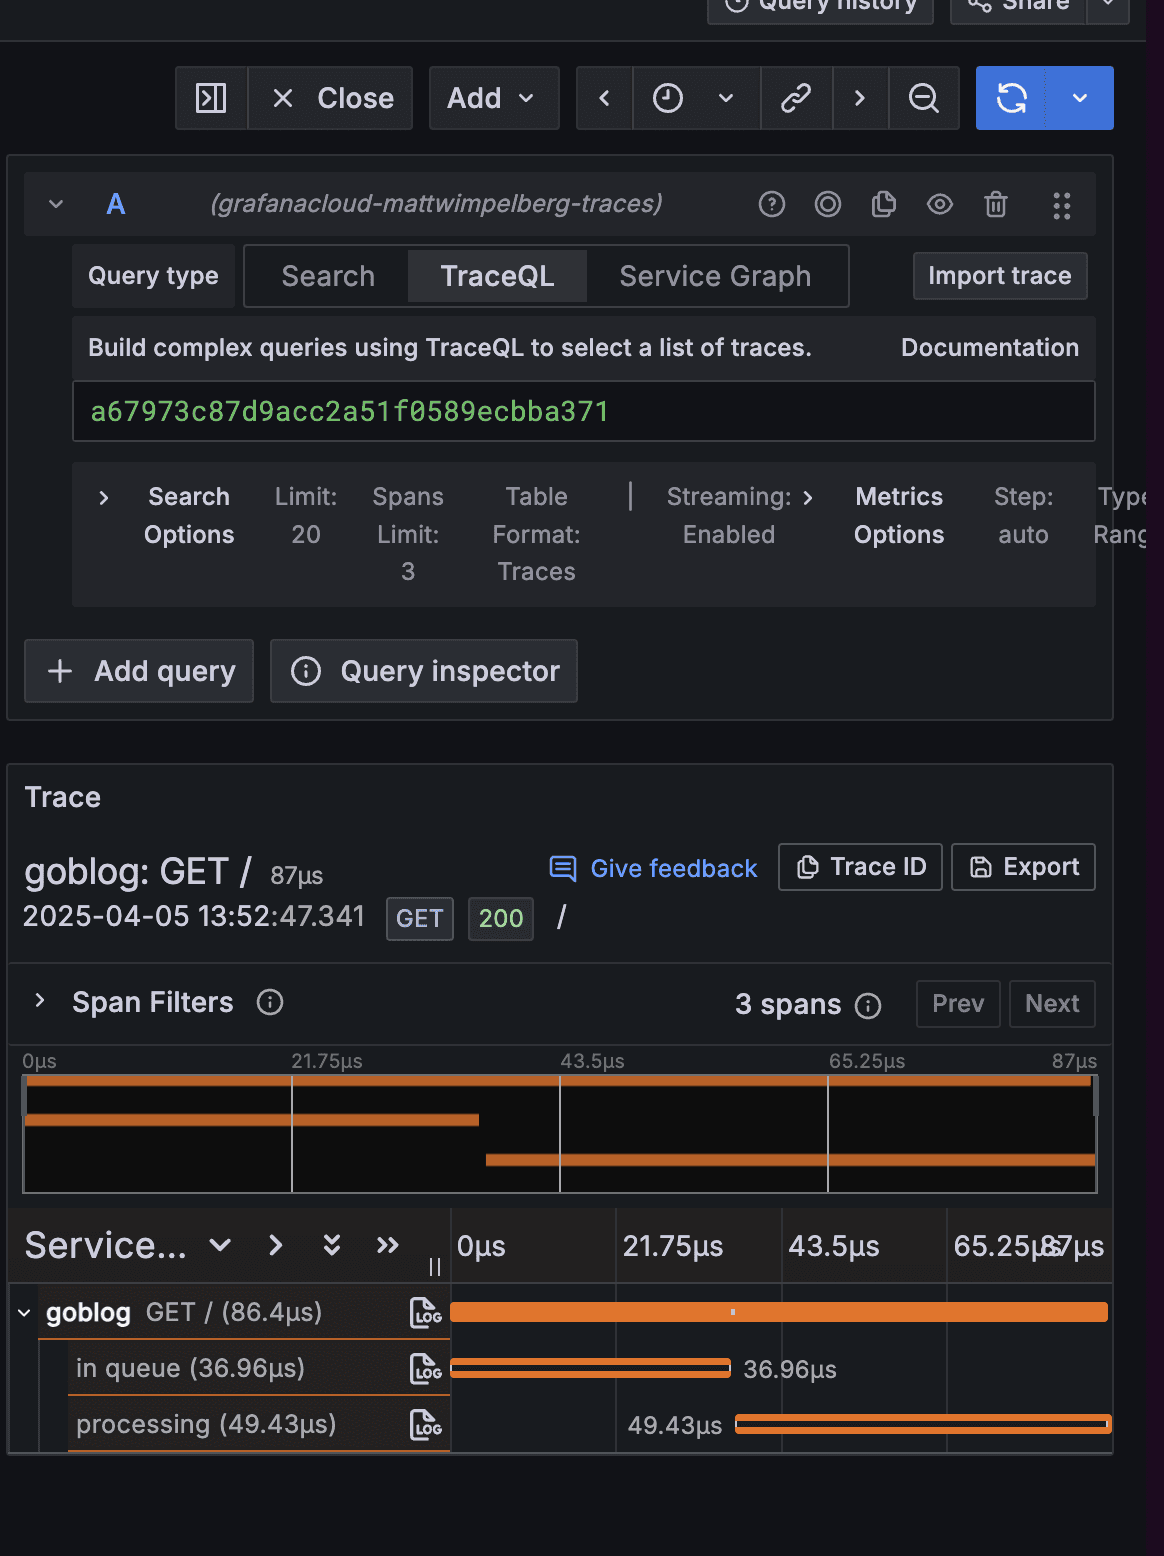Copy a shareable link with the link icon
This screenshot has width=1164, height=1556.
click(x=796, y=98)
